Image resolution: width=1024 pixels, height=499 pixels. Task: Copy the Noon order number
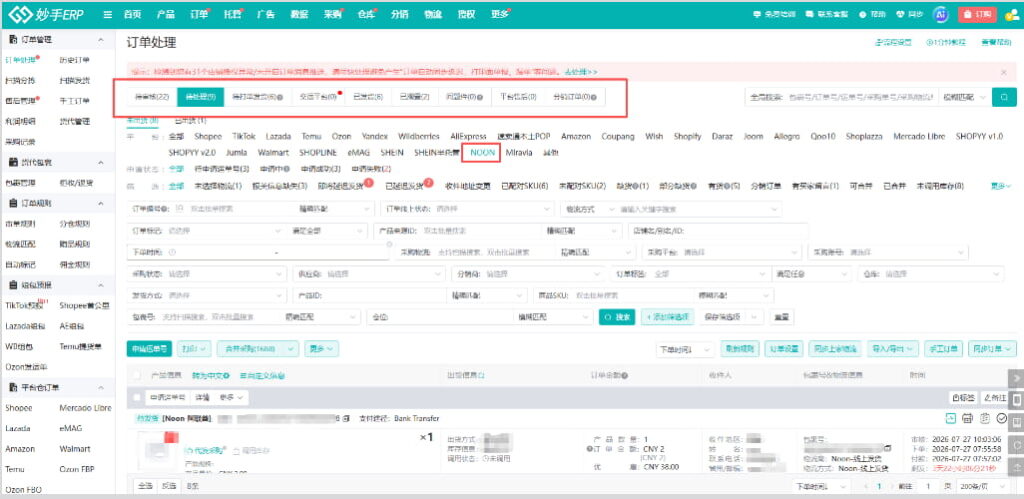[x=347, y=418]
